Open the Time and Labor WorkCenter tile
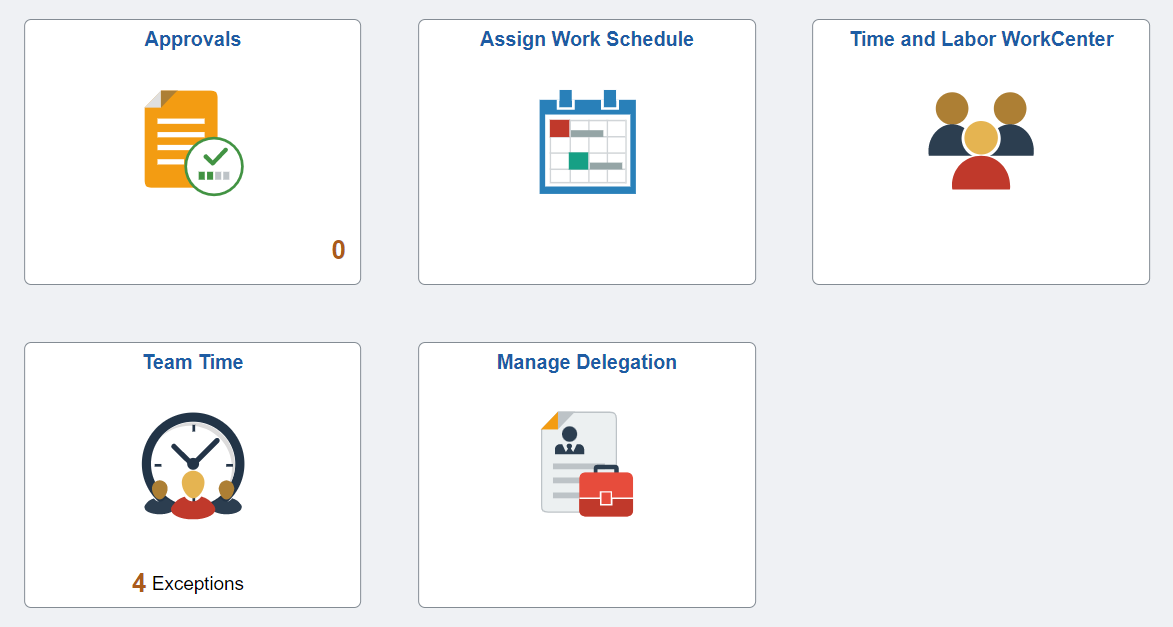This screenshot has height=627, width=1173. (x=980, y=150)
